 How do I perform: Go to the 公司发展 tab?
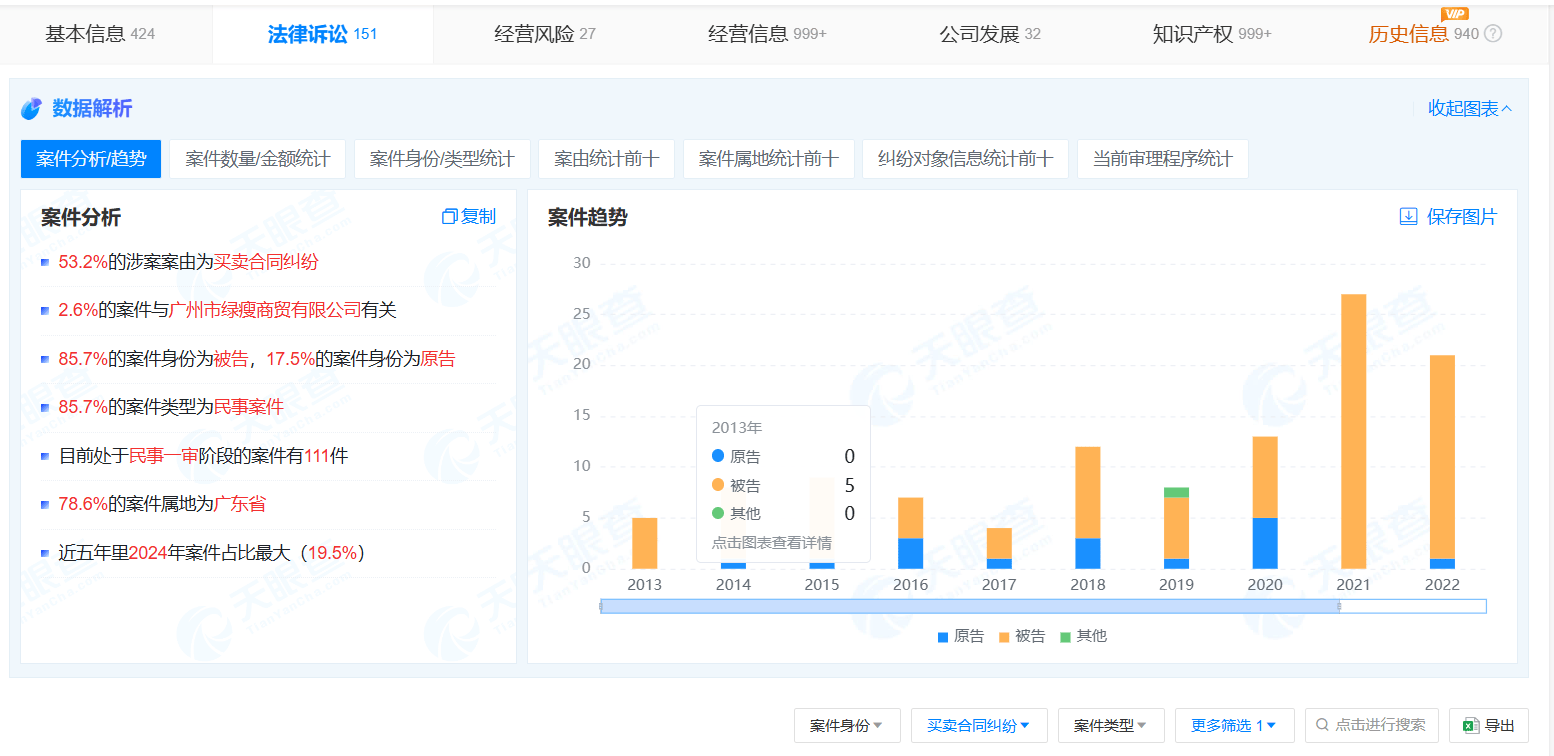pos(990,34)
